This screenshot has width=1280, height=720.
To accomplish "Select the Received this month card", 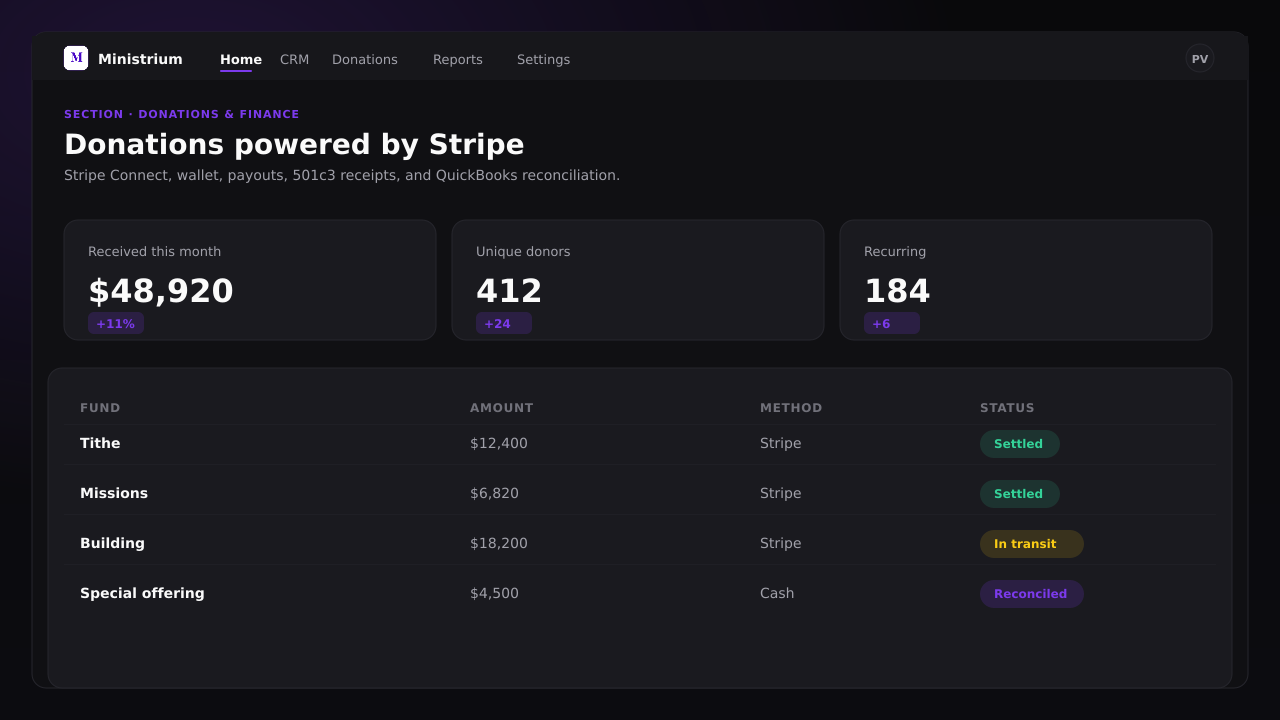I will point(250,280).
